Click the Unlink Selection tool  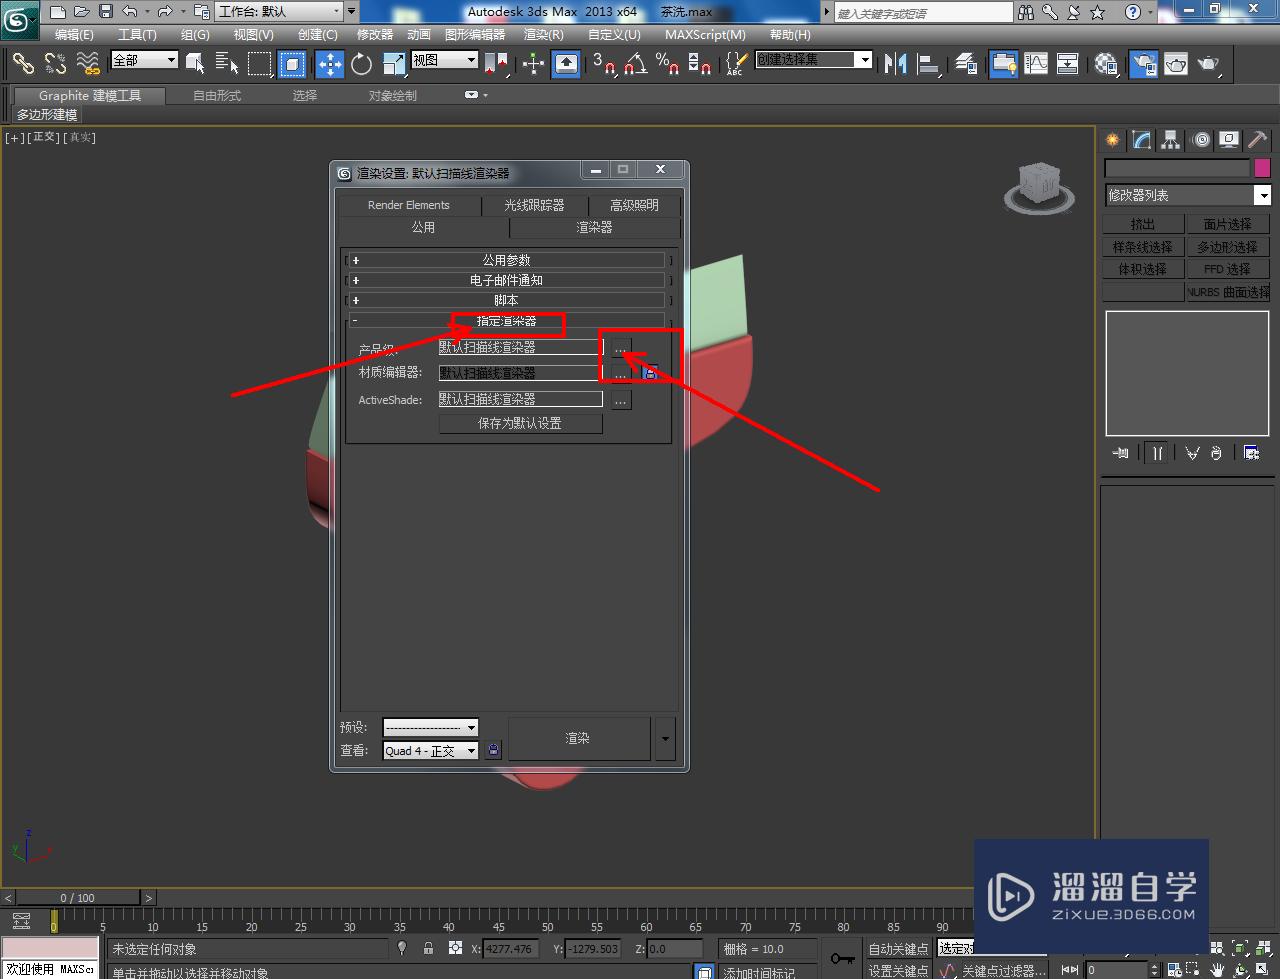pos(55,64)
